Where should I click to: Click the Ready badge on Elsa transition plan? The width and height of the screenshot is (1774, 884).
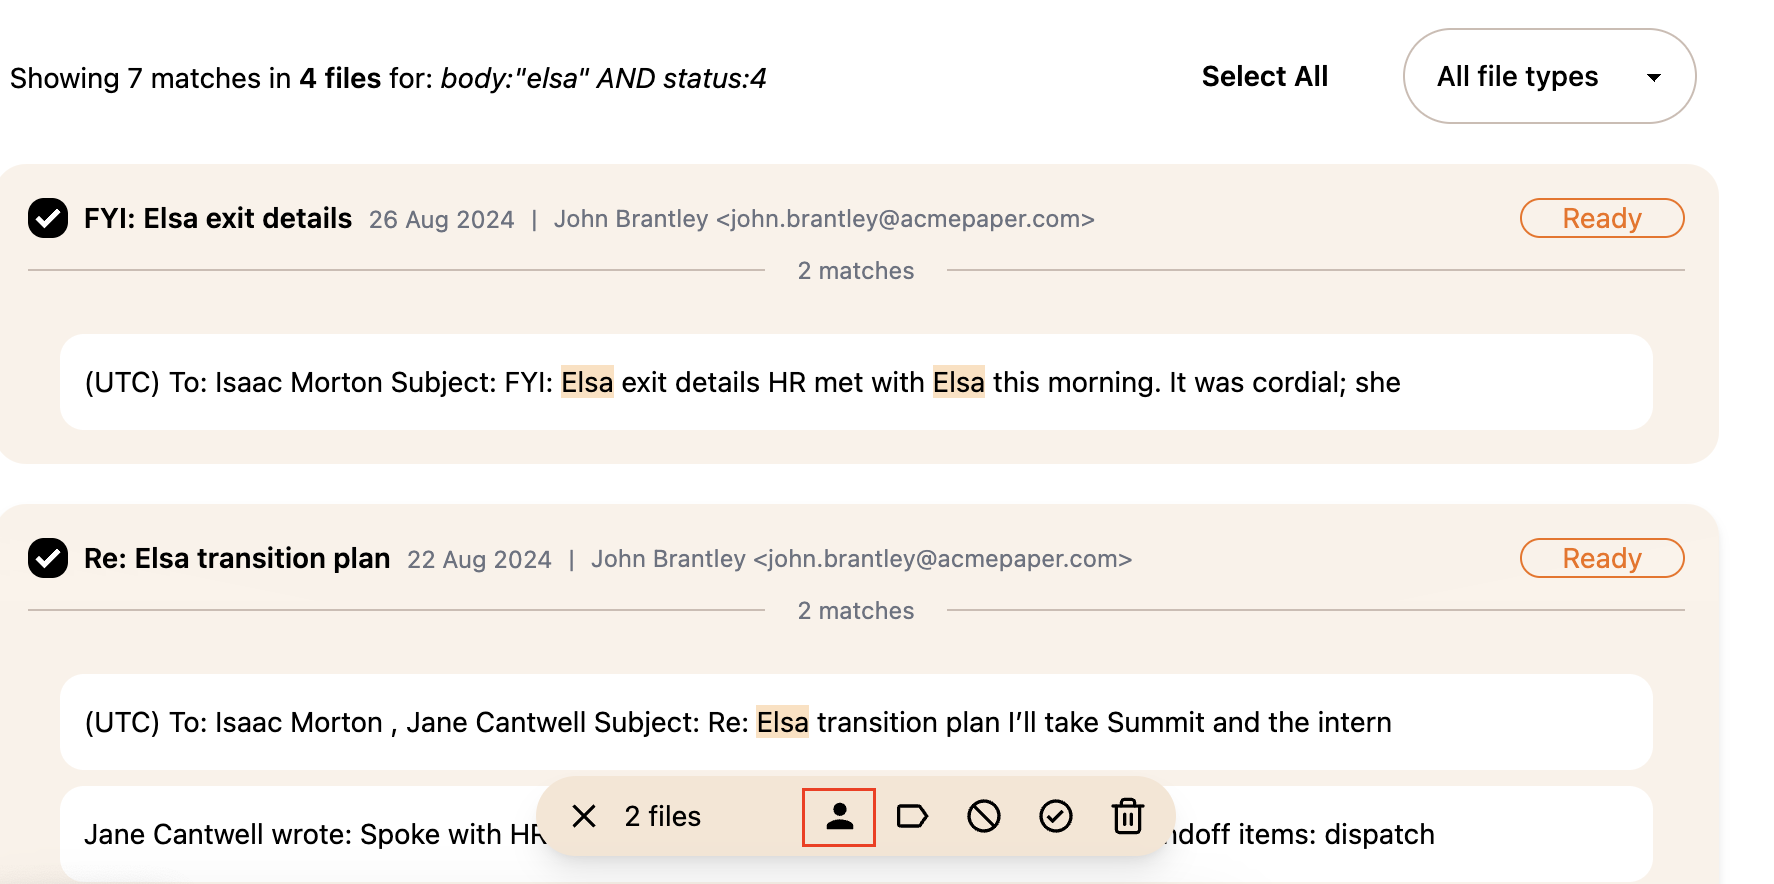tap(1602, 558)
